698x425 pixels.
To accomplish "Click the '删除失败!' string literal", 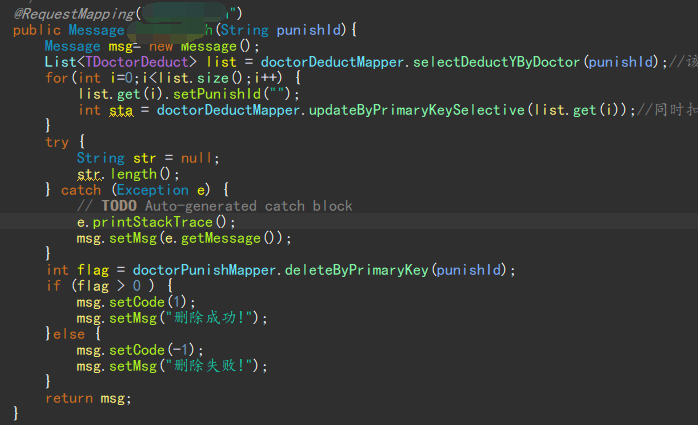I will click(209, 366).
